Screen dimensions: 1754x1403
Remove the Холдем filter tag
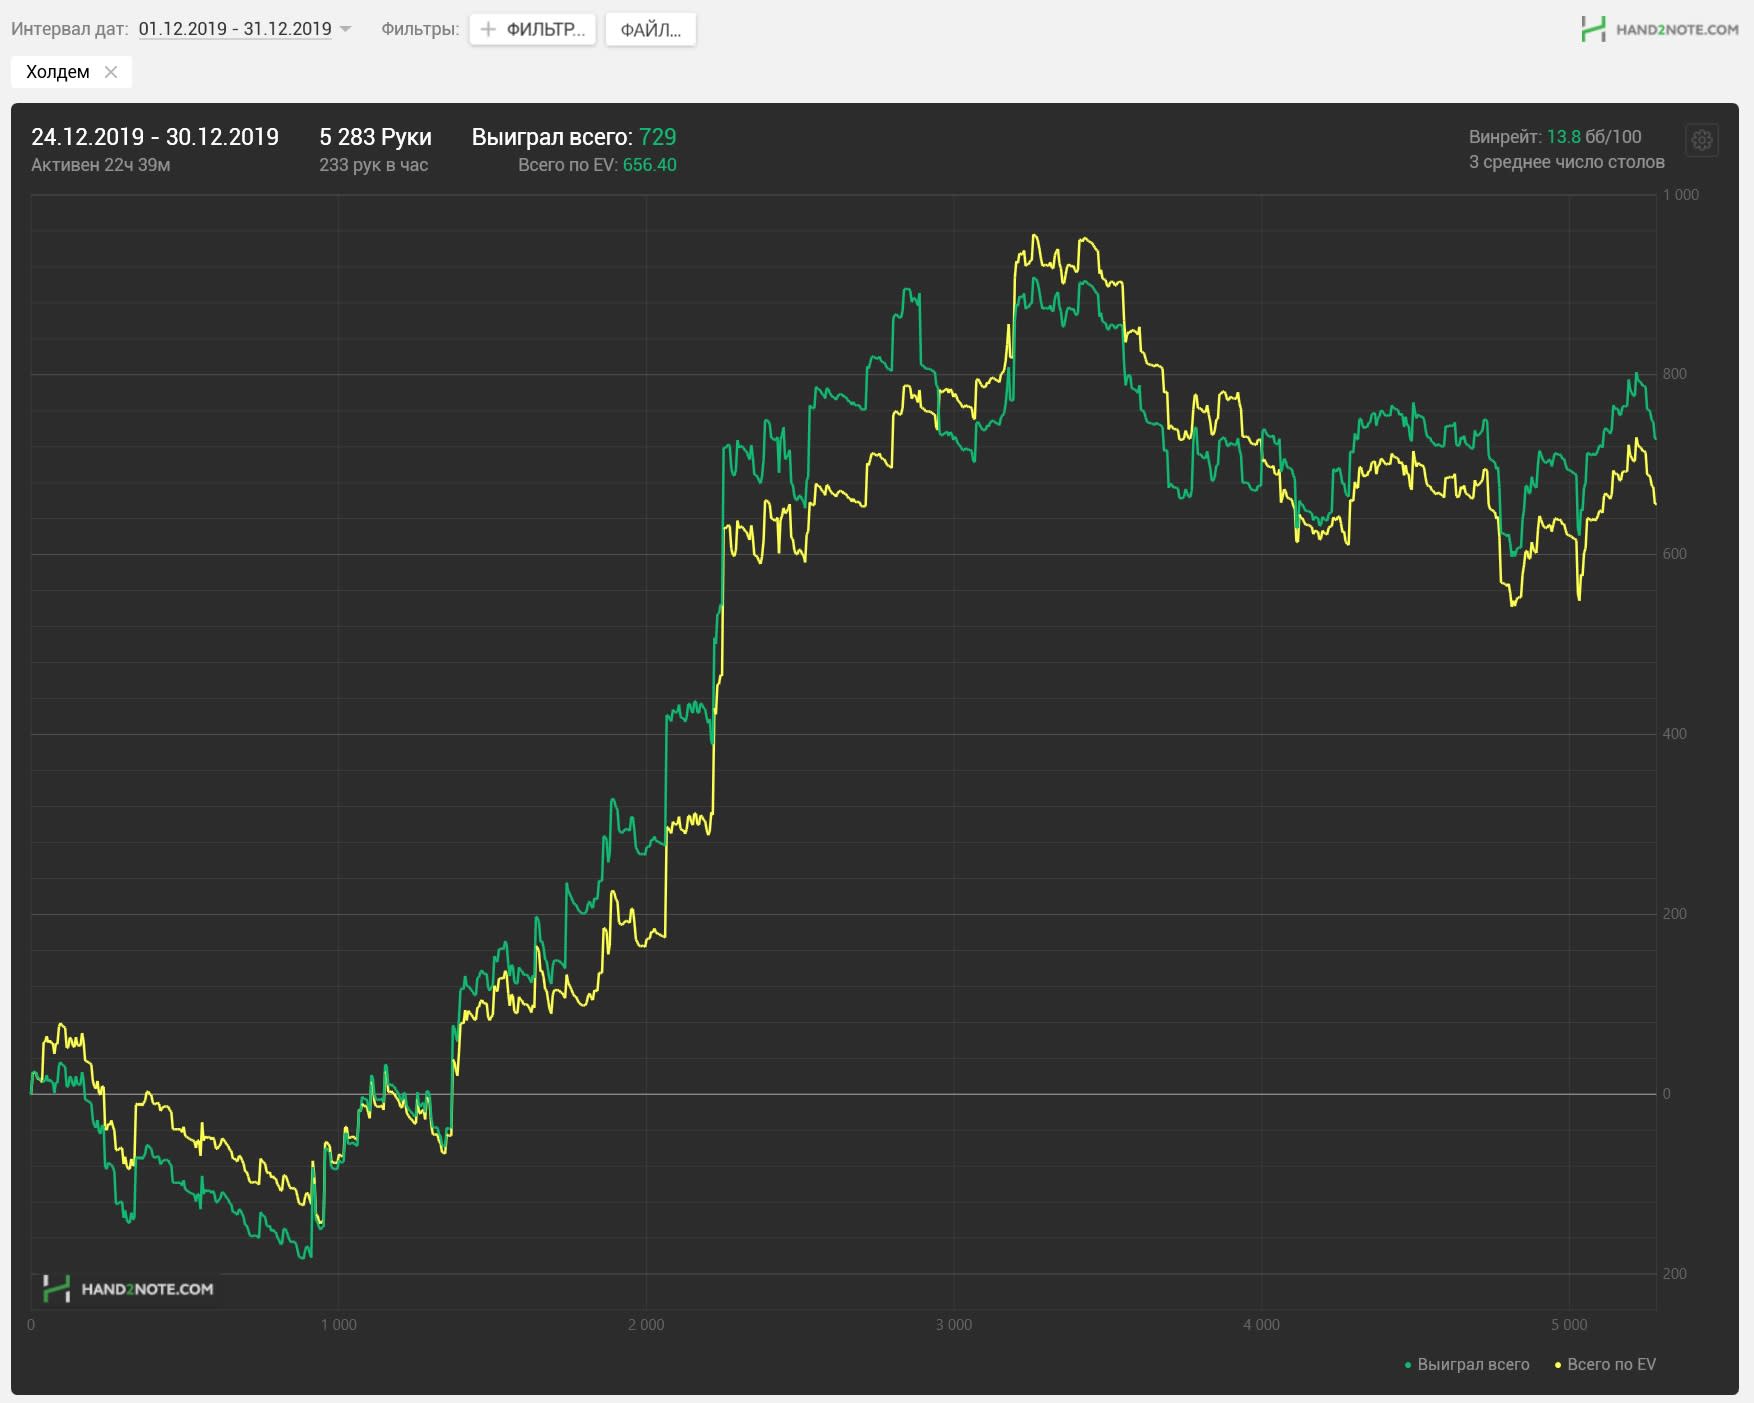111,72
